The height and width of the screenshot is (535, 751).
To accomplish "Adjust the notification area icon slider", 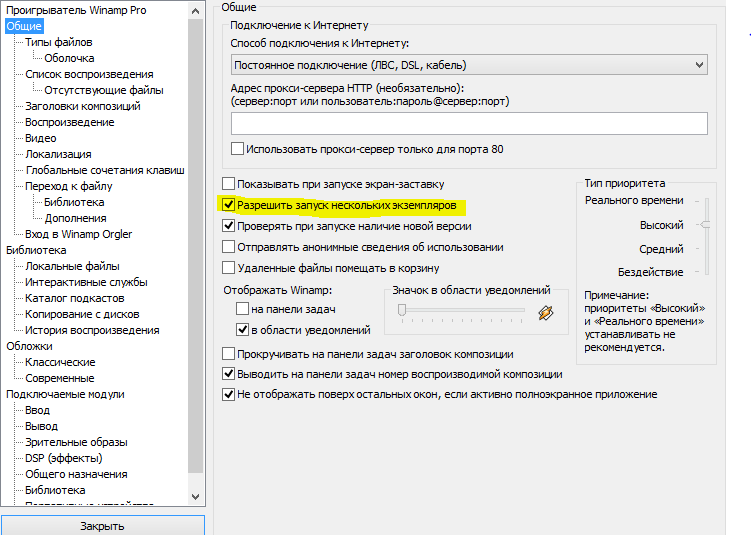I will pyautogui.click(x=402, y=310).
